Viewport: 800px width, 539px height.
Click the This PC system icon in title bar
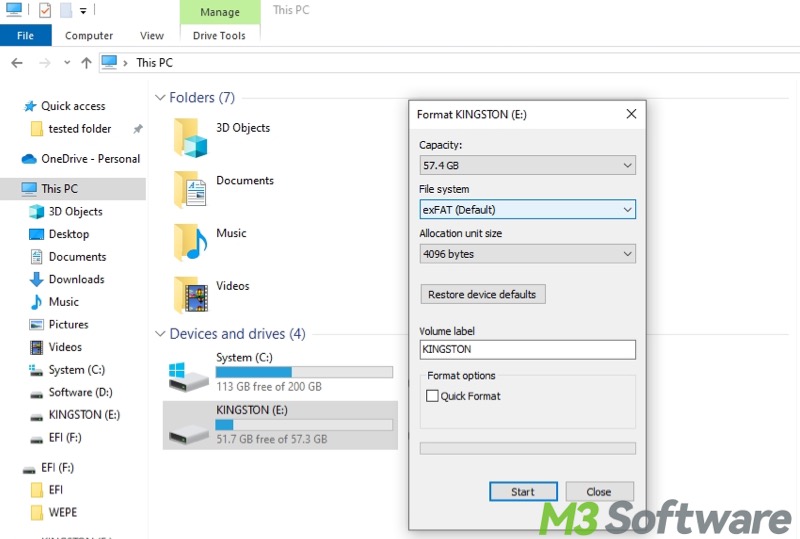(x=13, y=10)
